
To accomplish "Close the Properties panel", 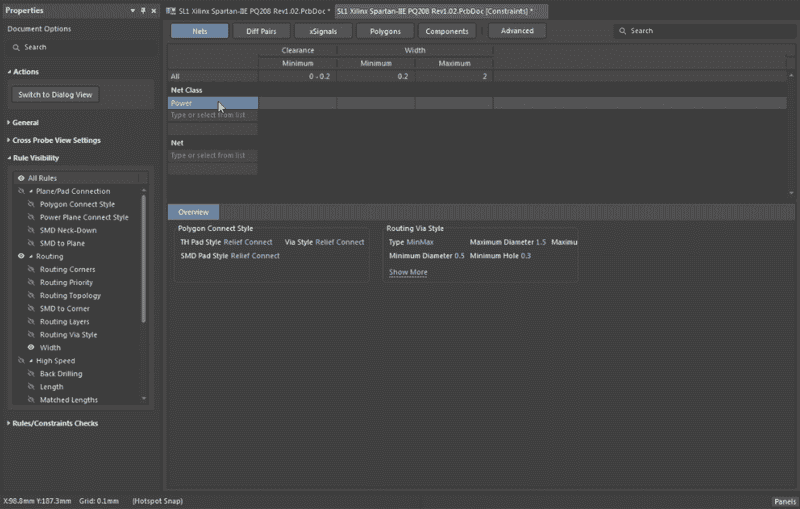I will 154,11.
